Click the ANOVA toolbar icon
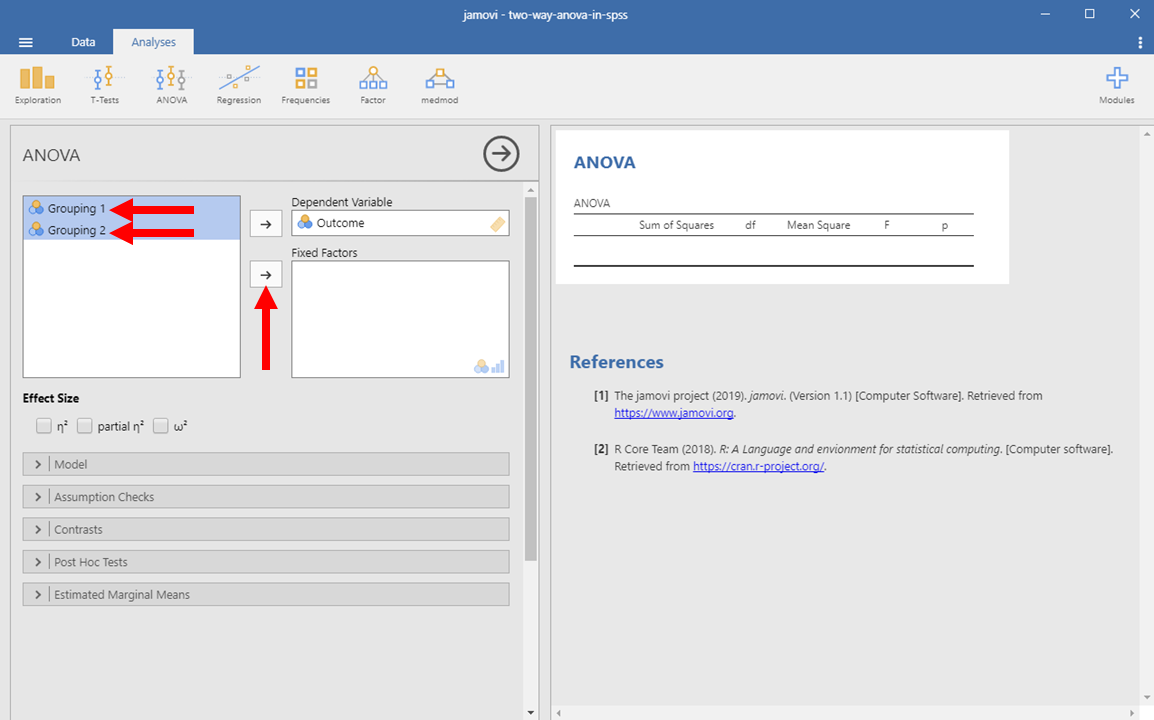Image resolution: width=1154 pixels, height=720 pixels. [171, 84]
